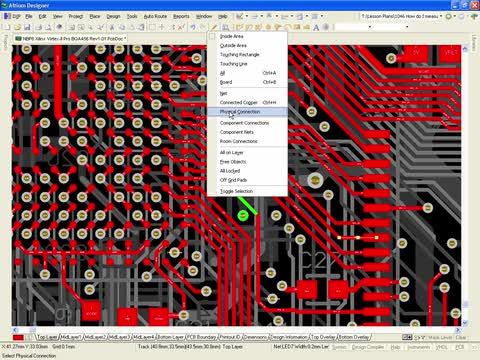Screen dimensions: 480x360
Task: Click the Clear button at bottom right
Action: click(x=460, y=337)
